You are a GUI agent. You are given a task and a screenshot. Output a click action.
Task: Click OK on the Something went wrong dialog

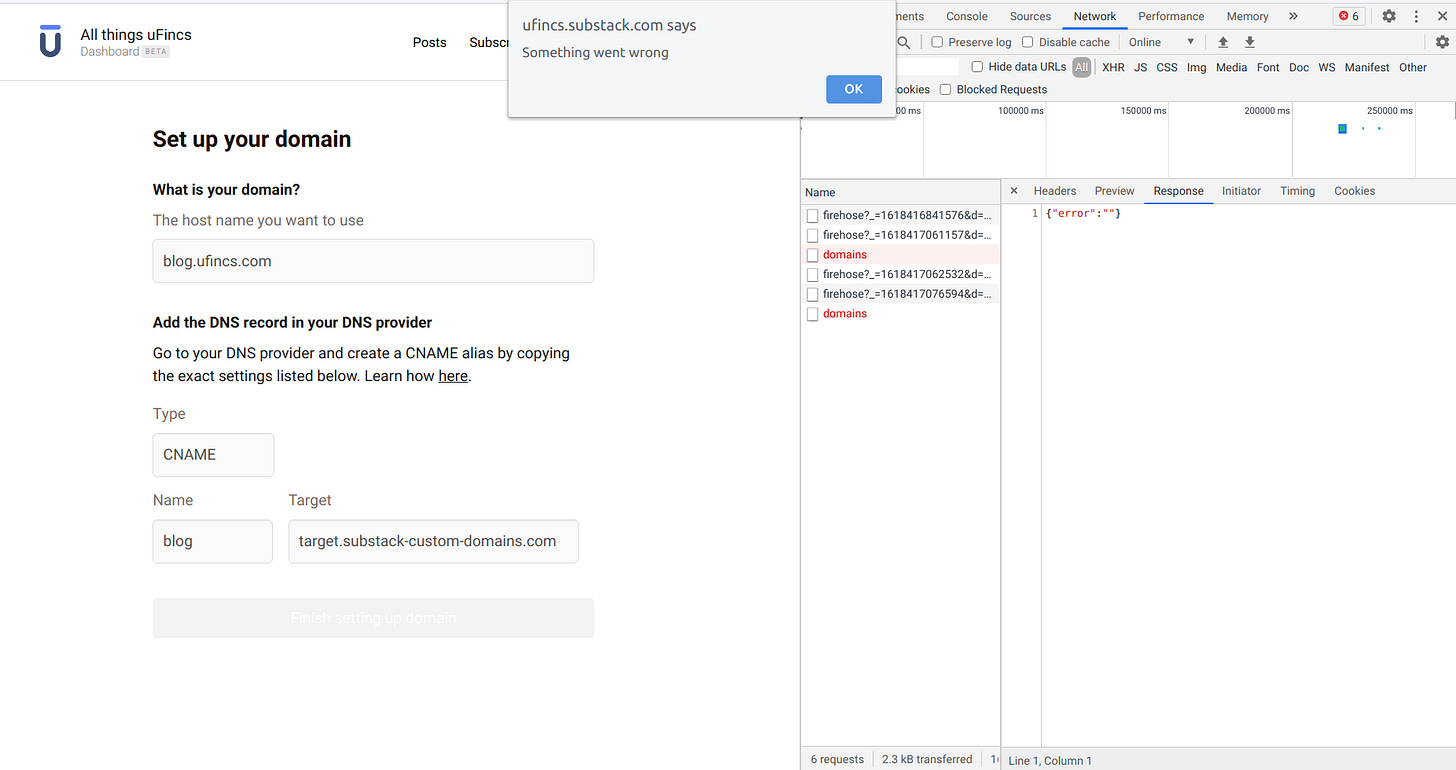[853, 89]
